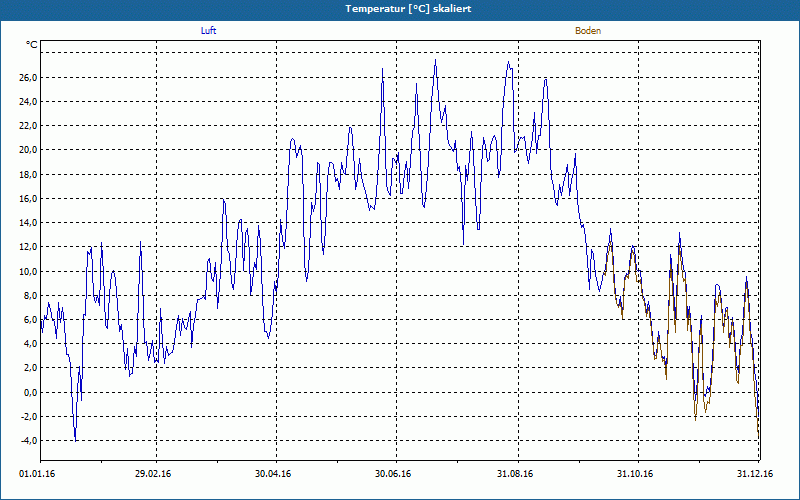Click the 31.08.16 date label
Screen dimensions: 800x500
514,474
